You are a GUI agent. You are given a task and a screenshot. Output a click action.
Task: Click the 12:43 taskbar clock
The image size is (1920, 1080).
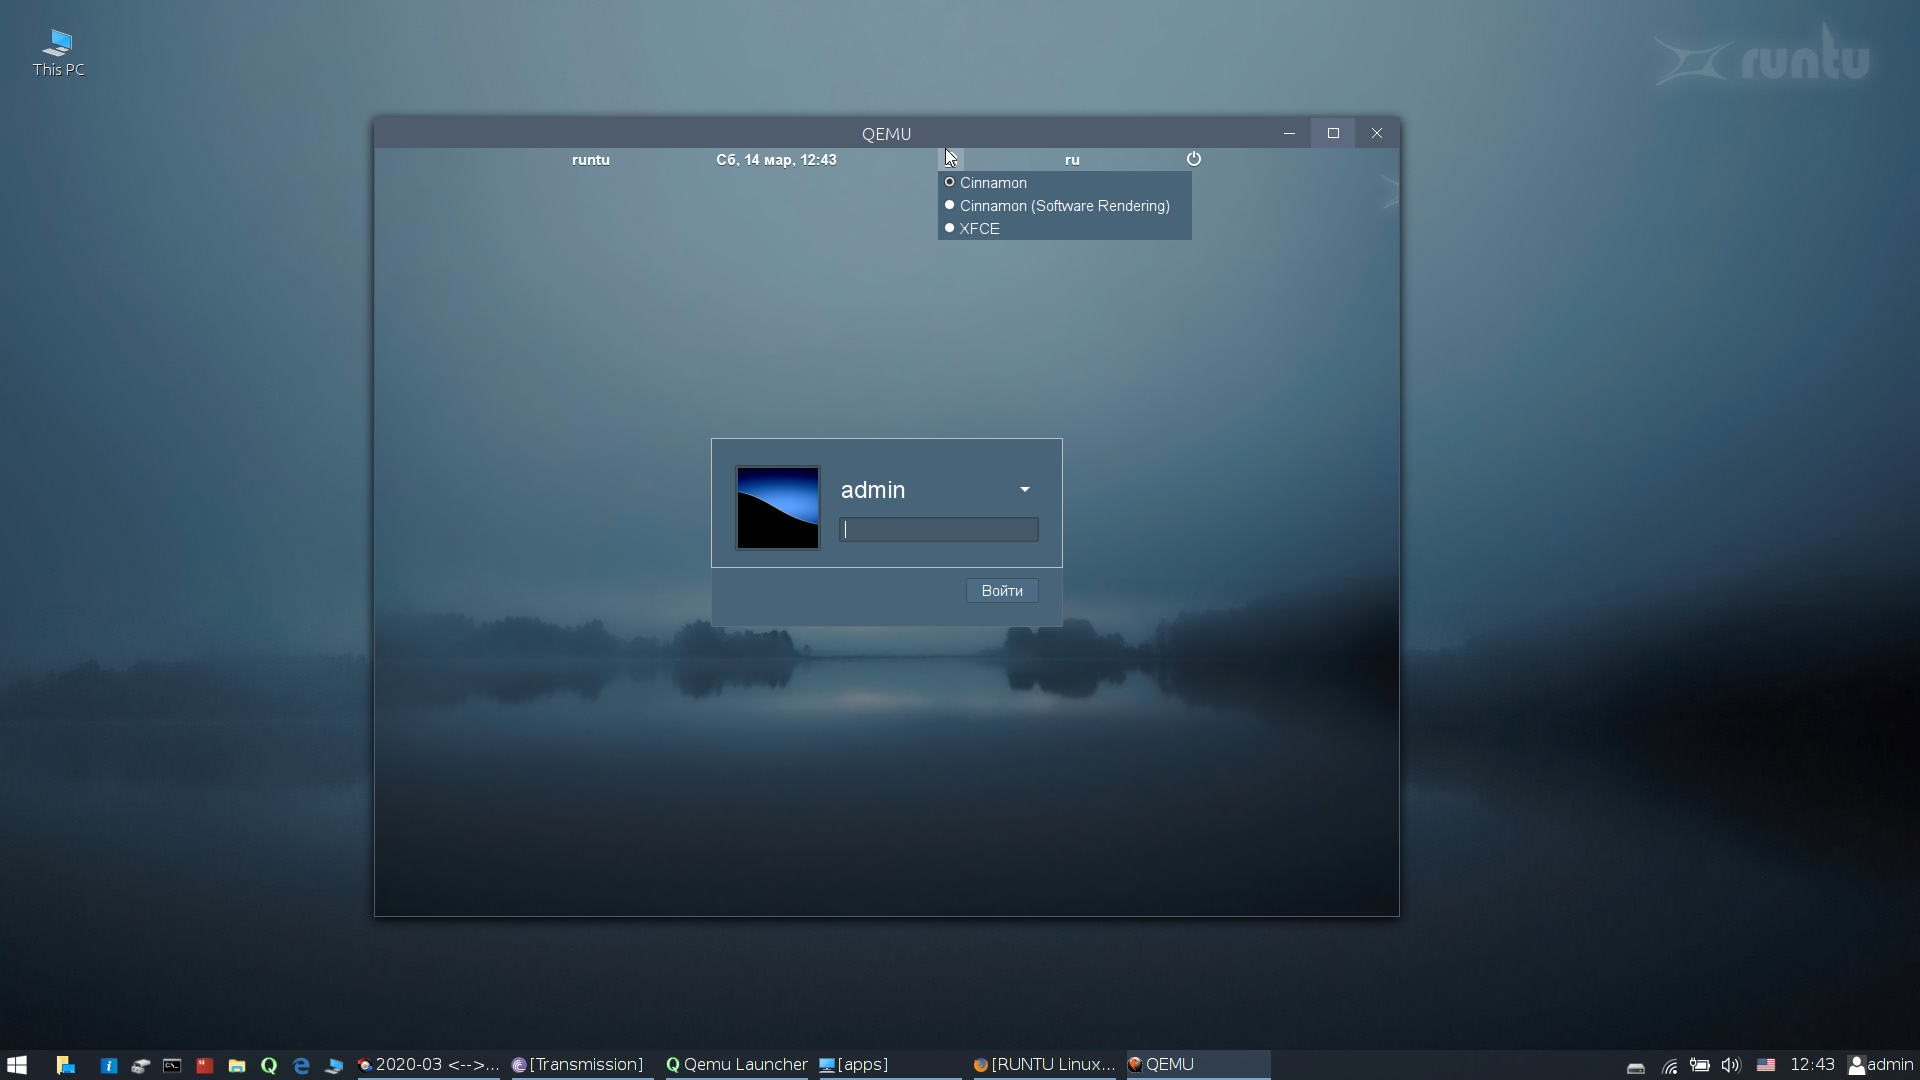[1812, 1065]
